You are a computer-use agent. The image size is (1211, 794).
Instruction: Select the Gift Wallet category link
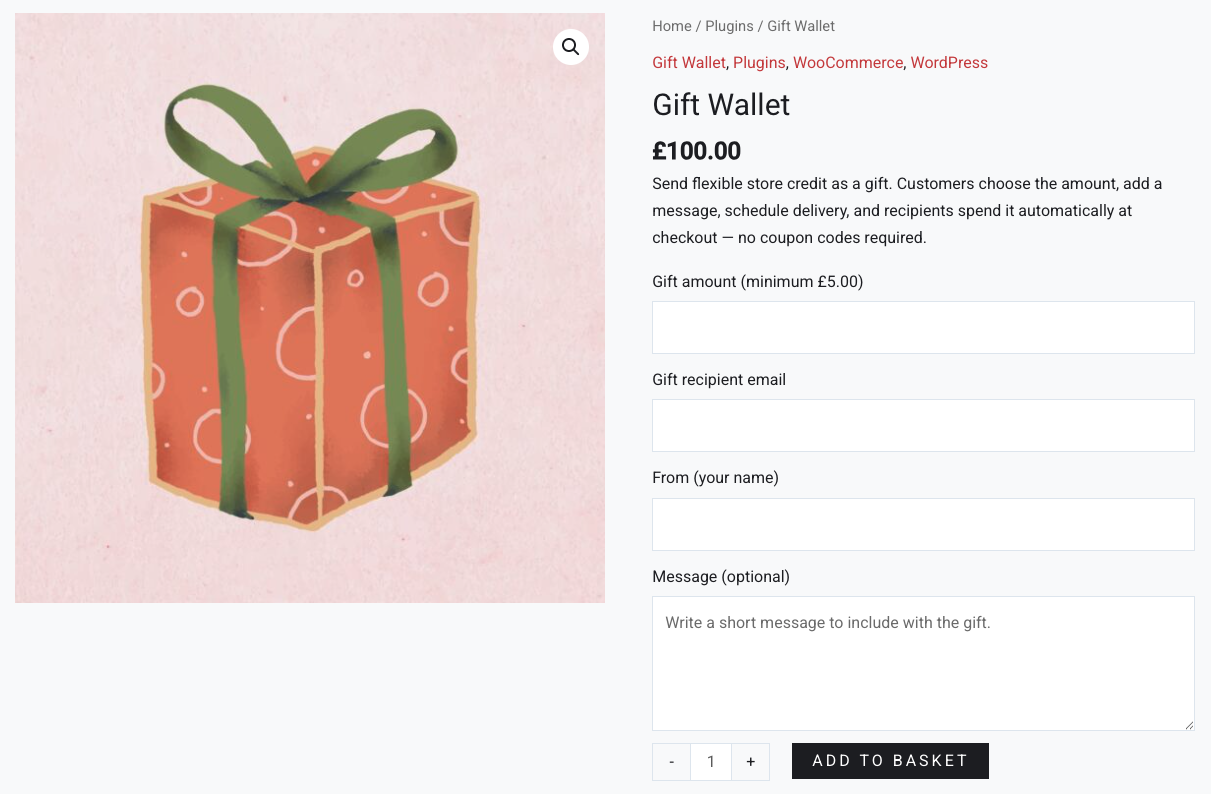[689, 62]
